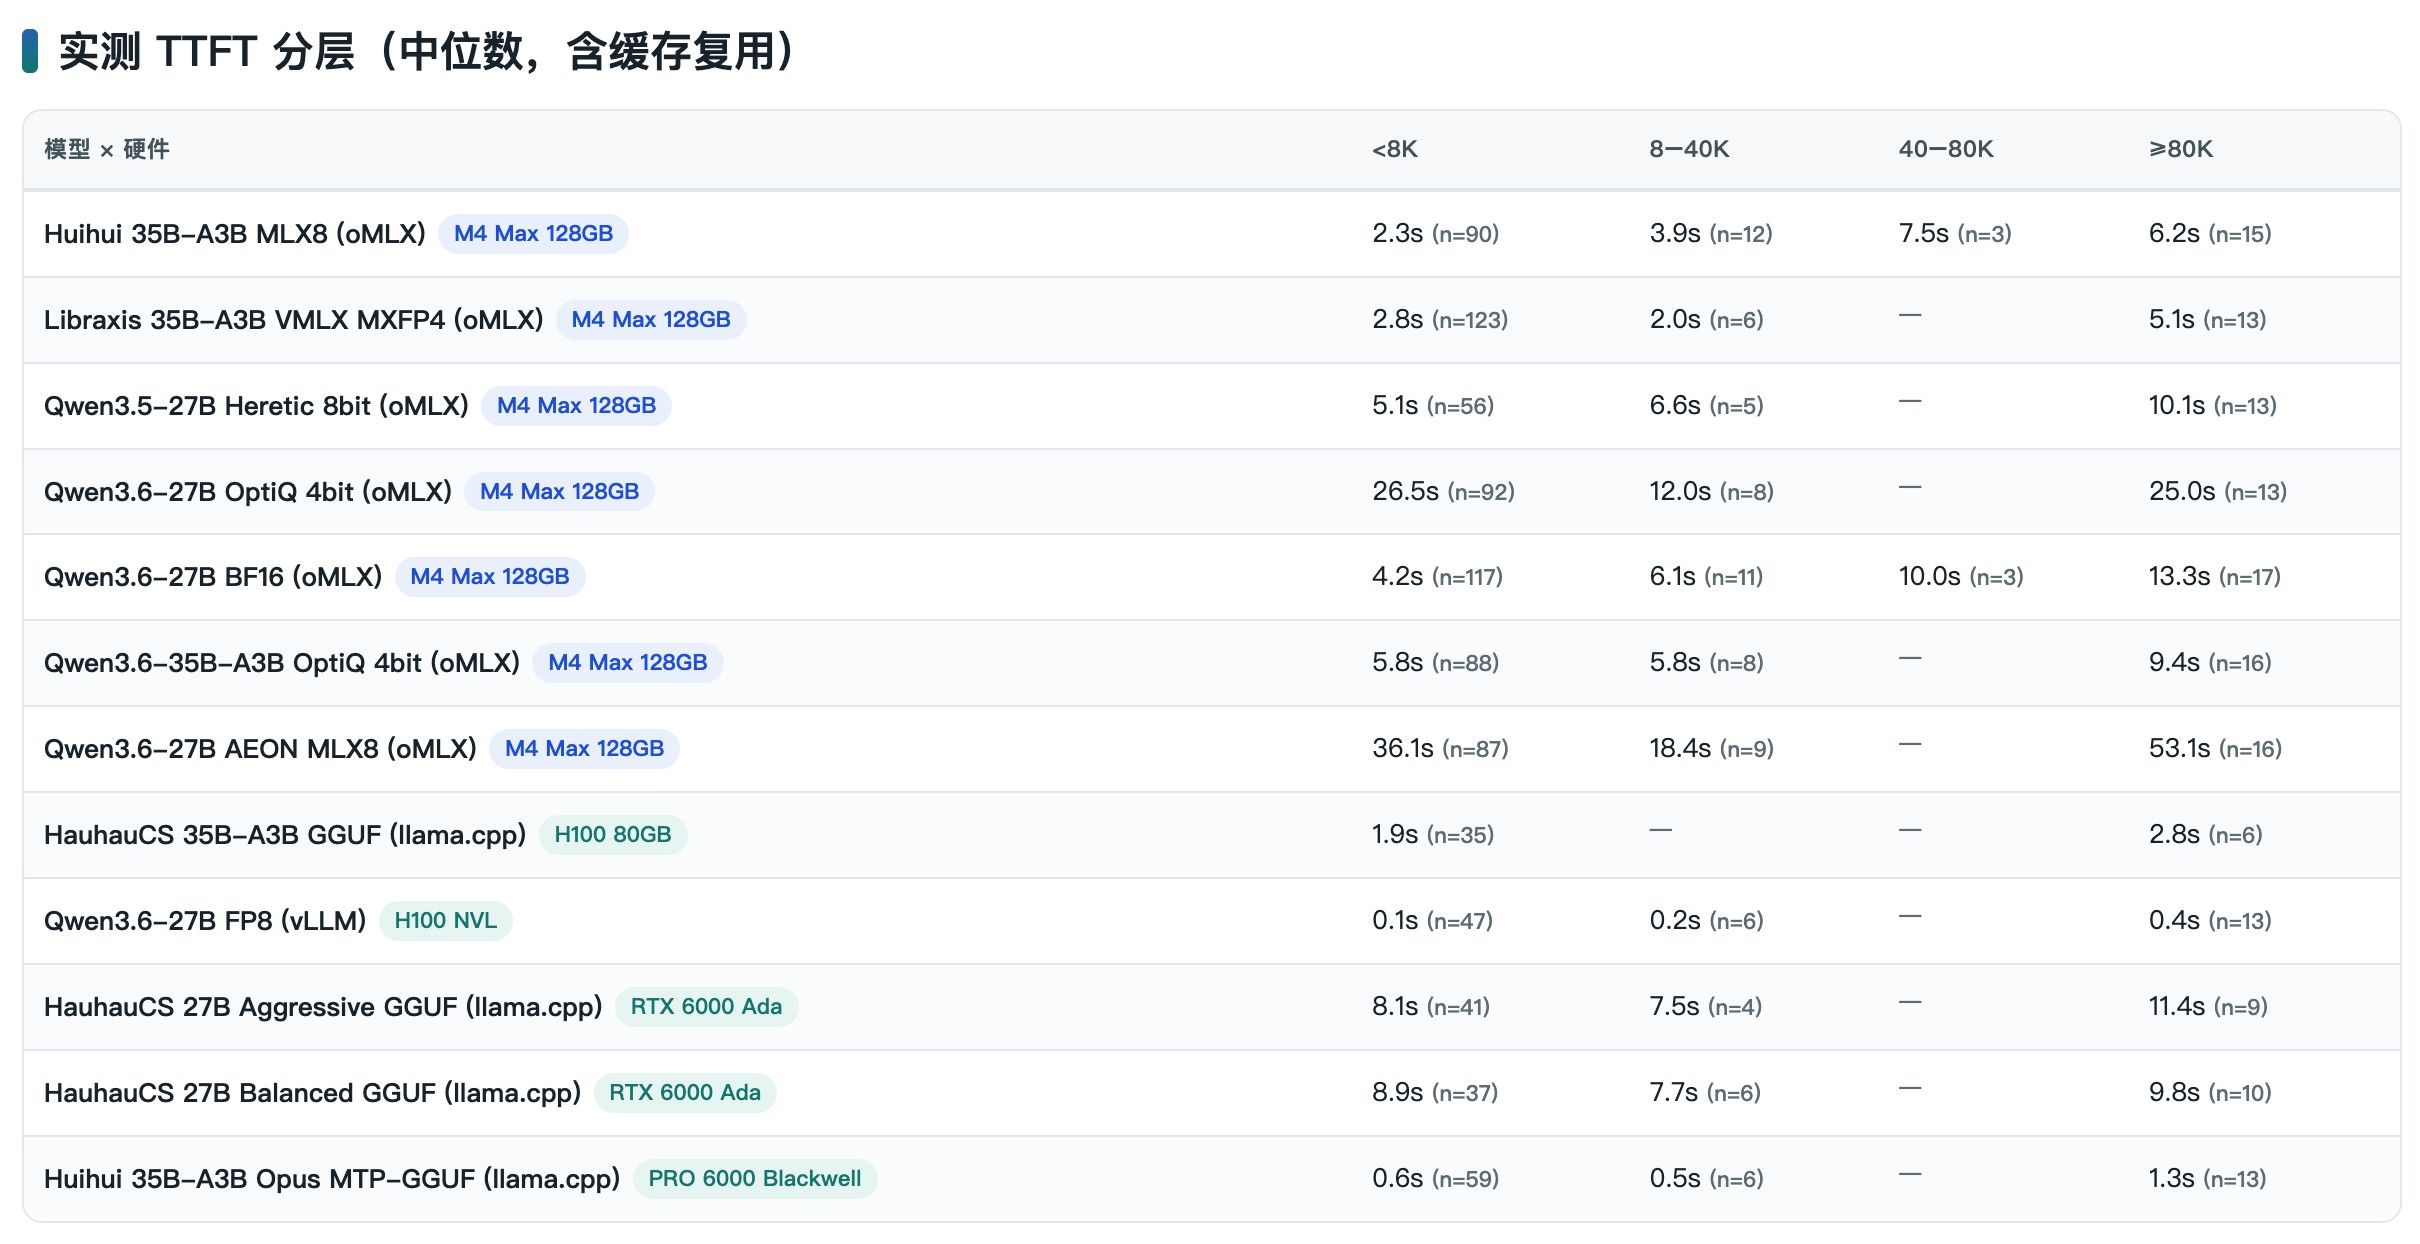Screen dimensions: 2420x1244
Task: Click the value "5.1s (n=13)"
Action: click(2207, 320)
